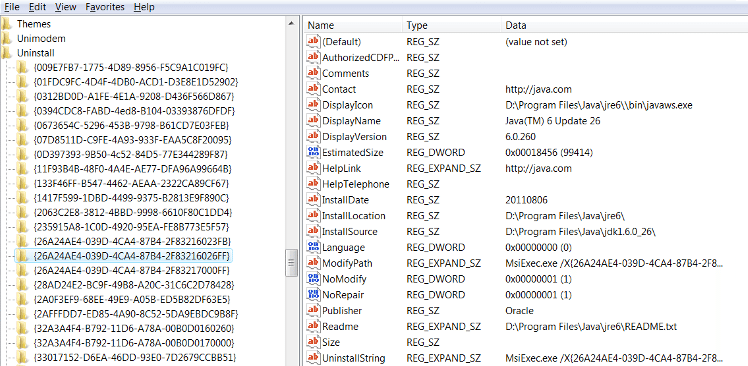Select key {235915A8-1C0D-4920-95EA-FE8B773E5F57}
Screen dimensions: 748x366
(132, 227)
